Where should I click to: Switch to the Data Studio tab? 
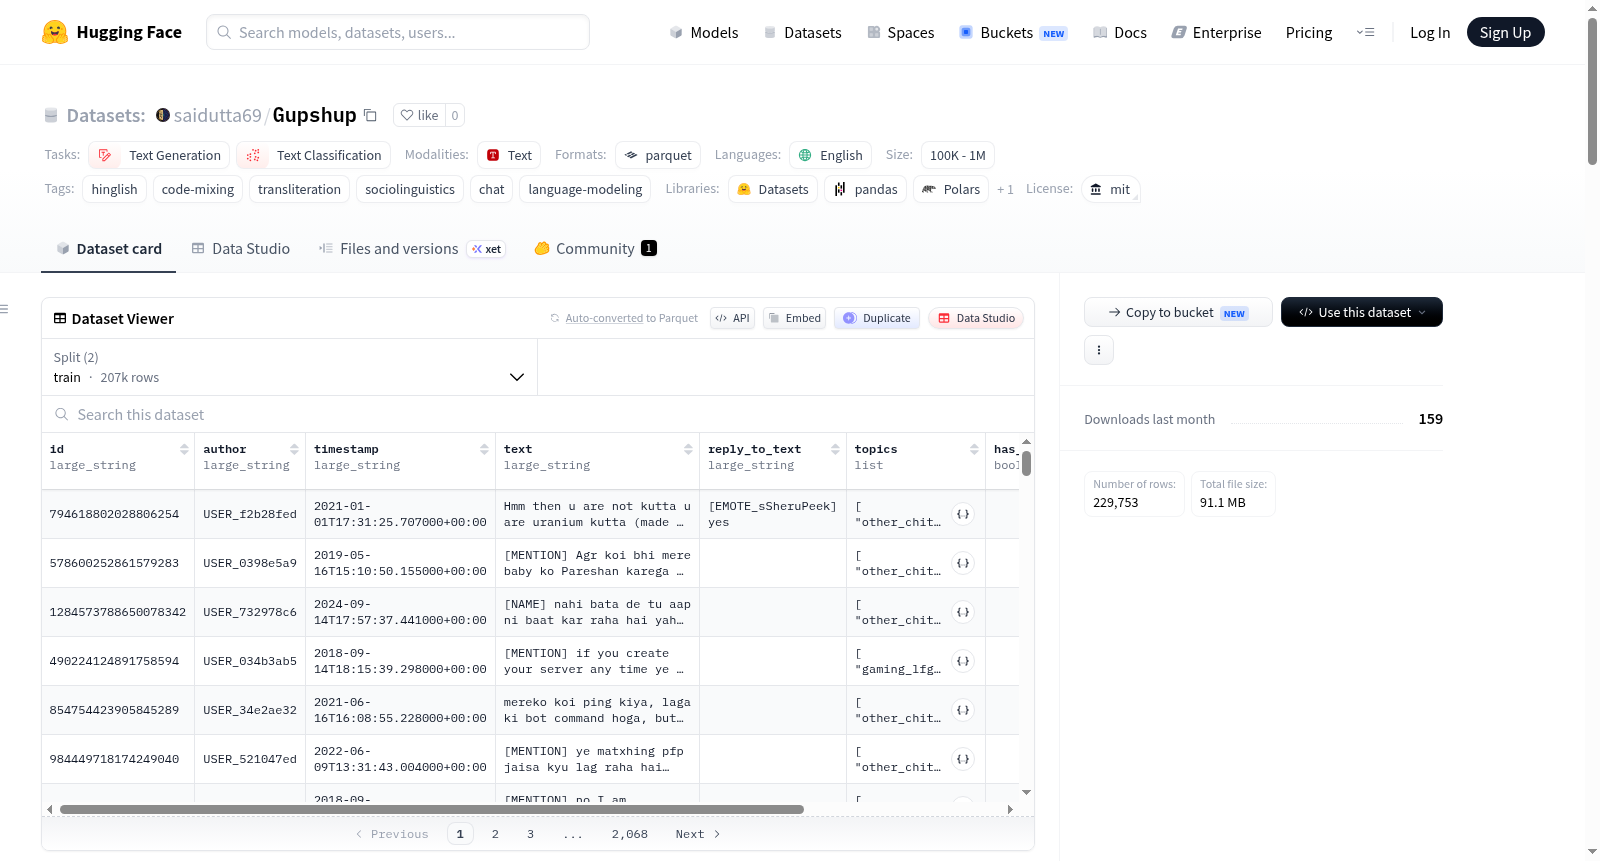tap(241, 248)
